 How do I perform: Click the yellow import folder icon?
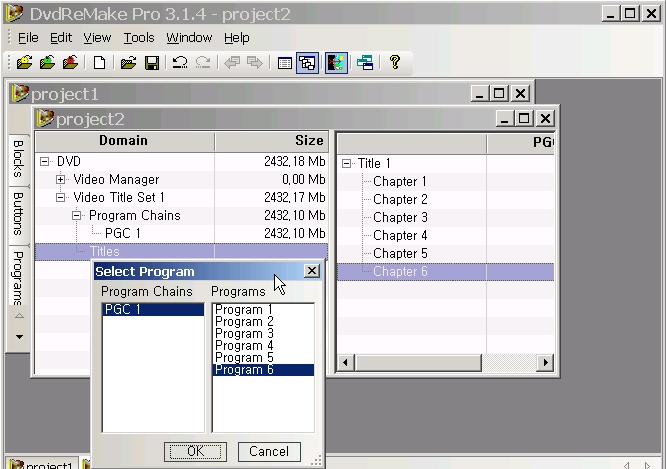pos(25,62)
